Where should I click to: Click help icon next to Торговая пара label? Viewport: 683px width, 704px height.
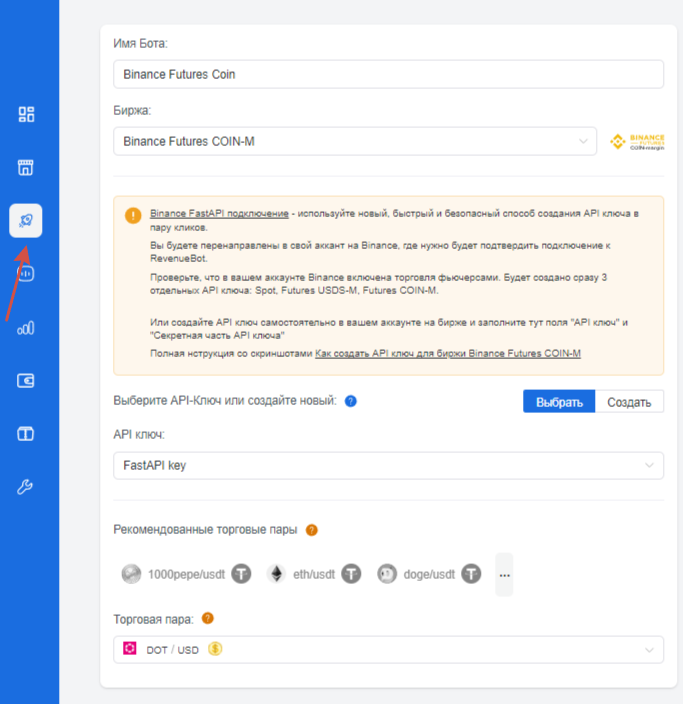click(207, 619)
